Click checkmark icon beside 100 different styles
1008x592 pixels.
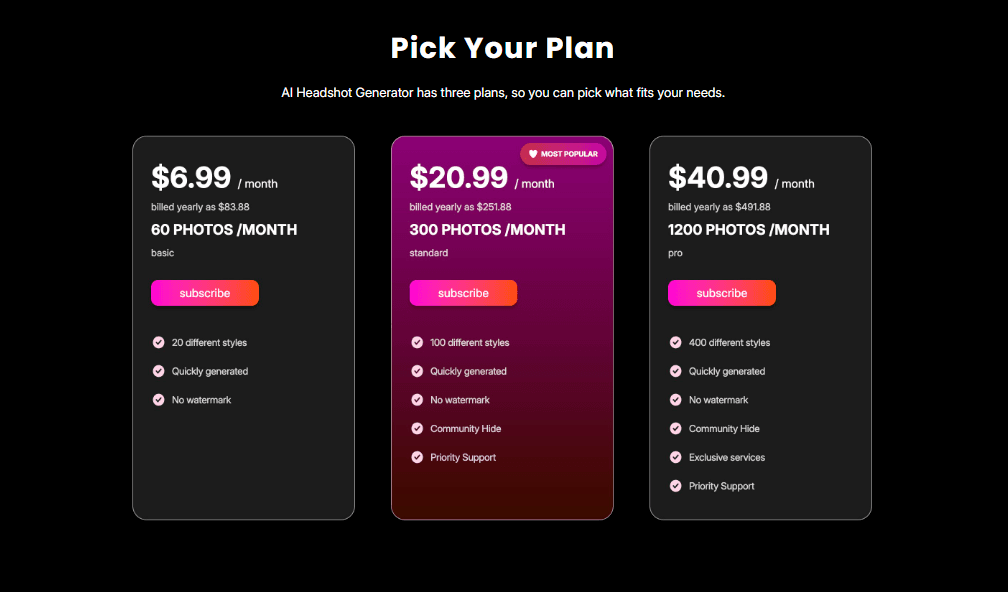pyautogui.click(x=417, y=342)
